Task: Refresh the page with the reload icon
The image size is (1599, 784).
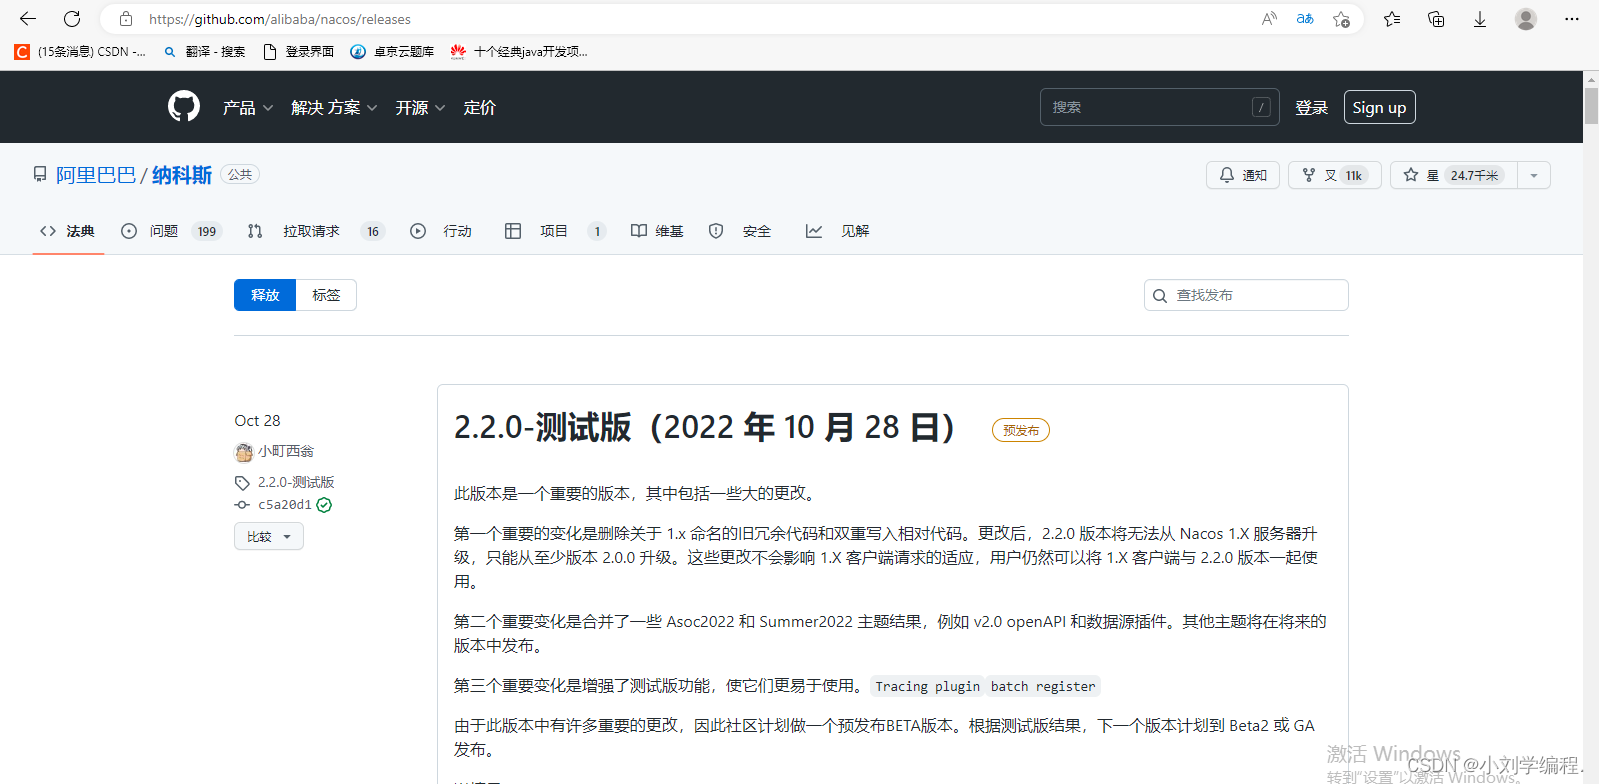Action: (72, 19)
